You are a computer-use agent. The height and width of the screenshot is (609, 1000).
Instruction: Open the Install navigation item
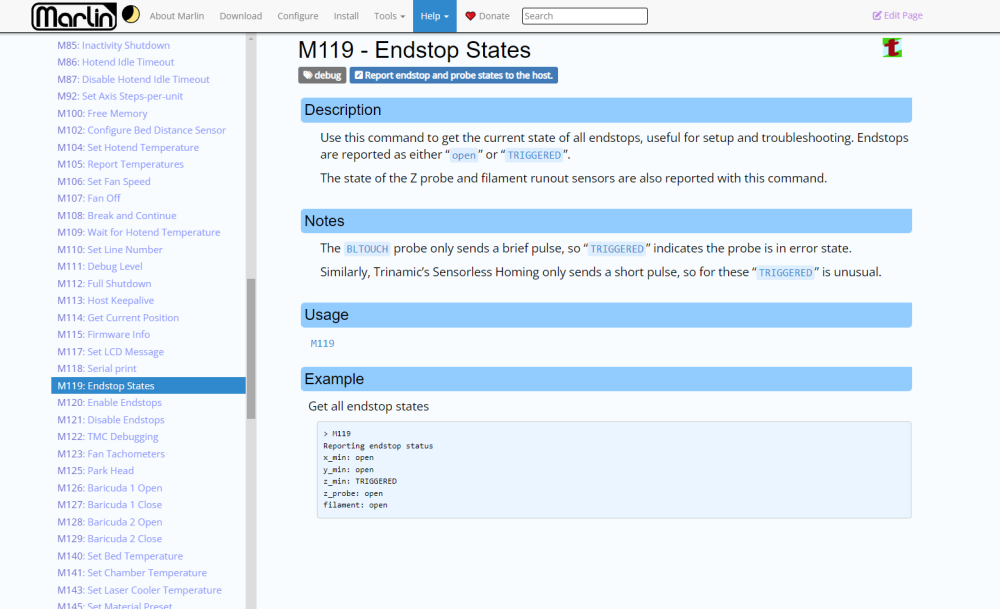point(346,16)
